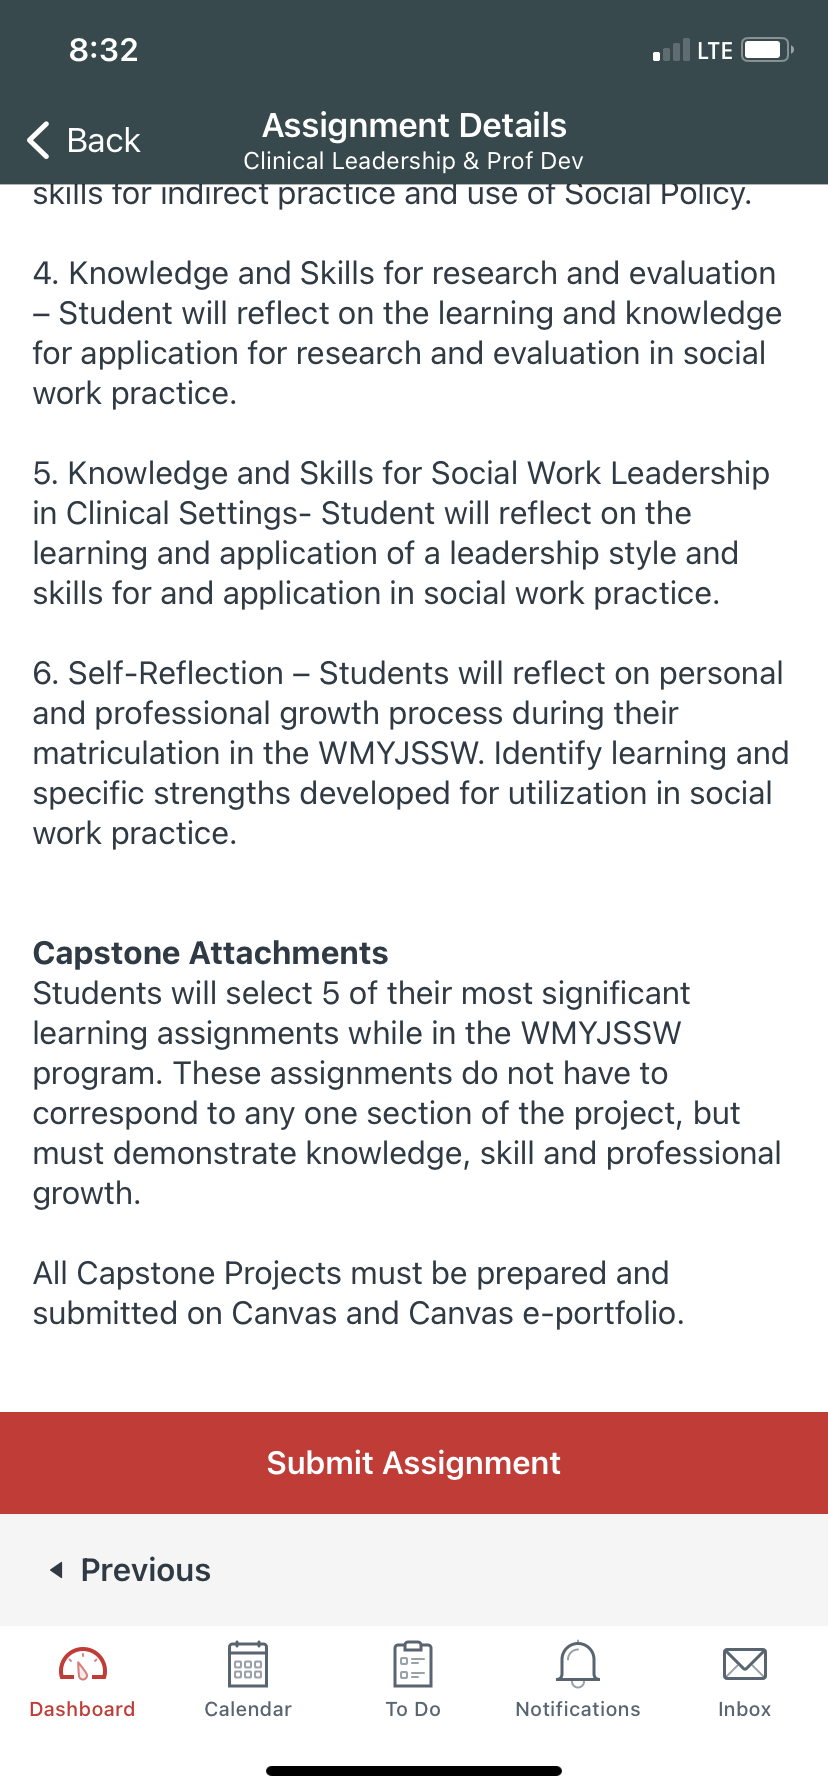
Task: Select the To Do tab label
Action: (413, 1709)
